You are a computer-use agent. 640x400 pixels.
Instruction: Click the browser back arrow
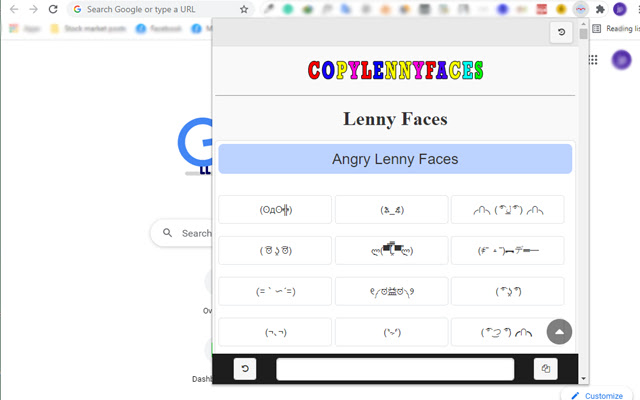14,9
